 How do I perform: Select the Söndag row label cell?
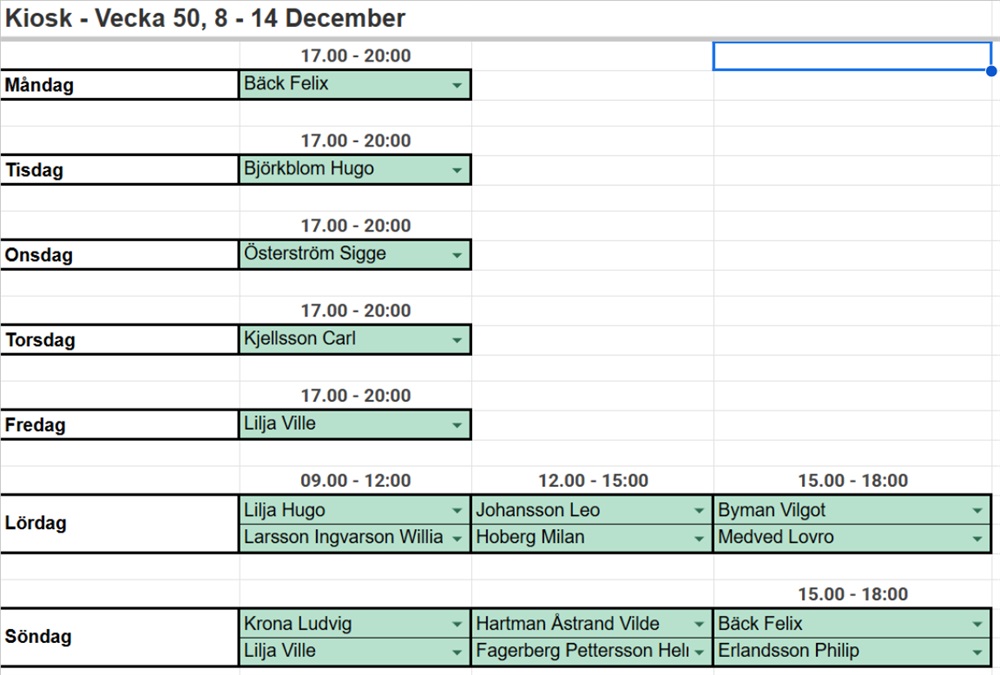120,637
